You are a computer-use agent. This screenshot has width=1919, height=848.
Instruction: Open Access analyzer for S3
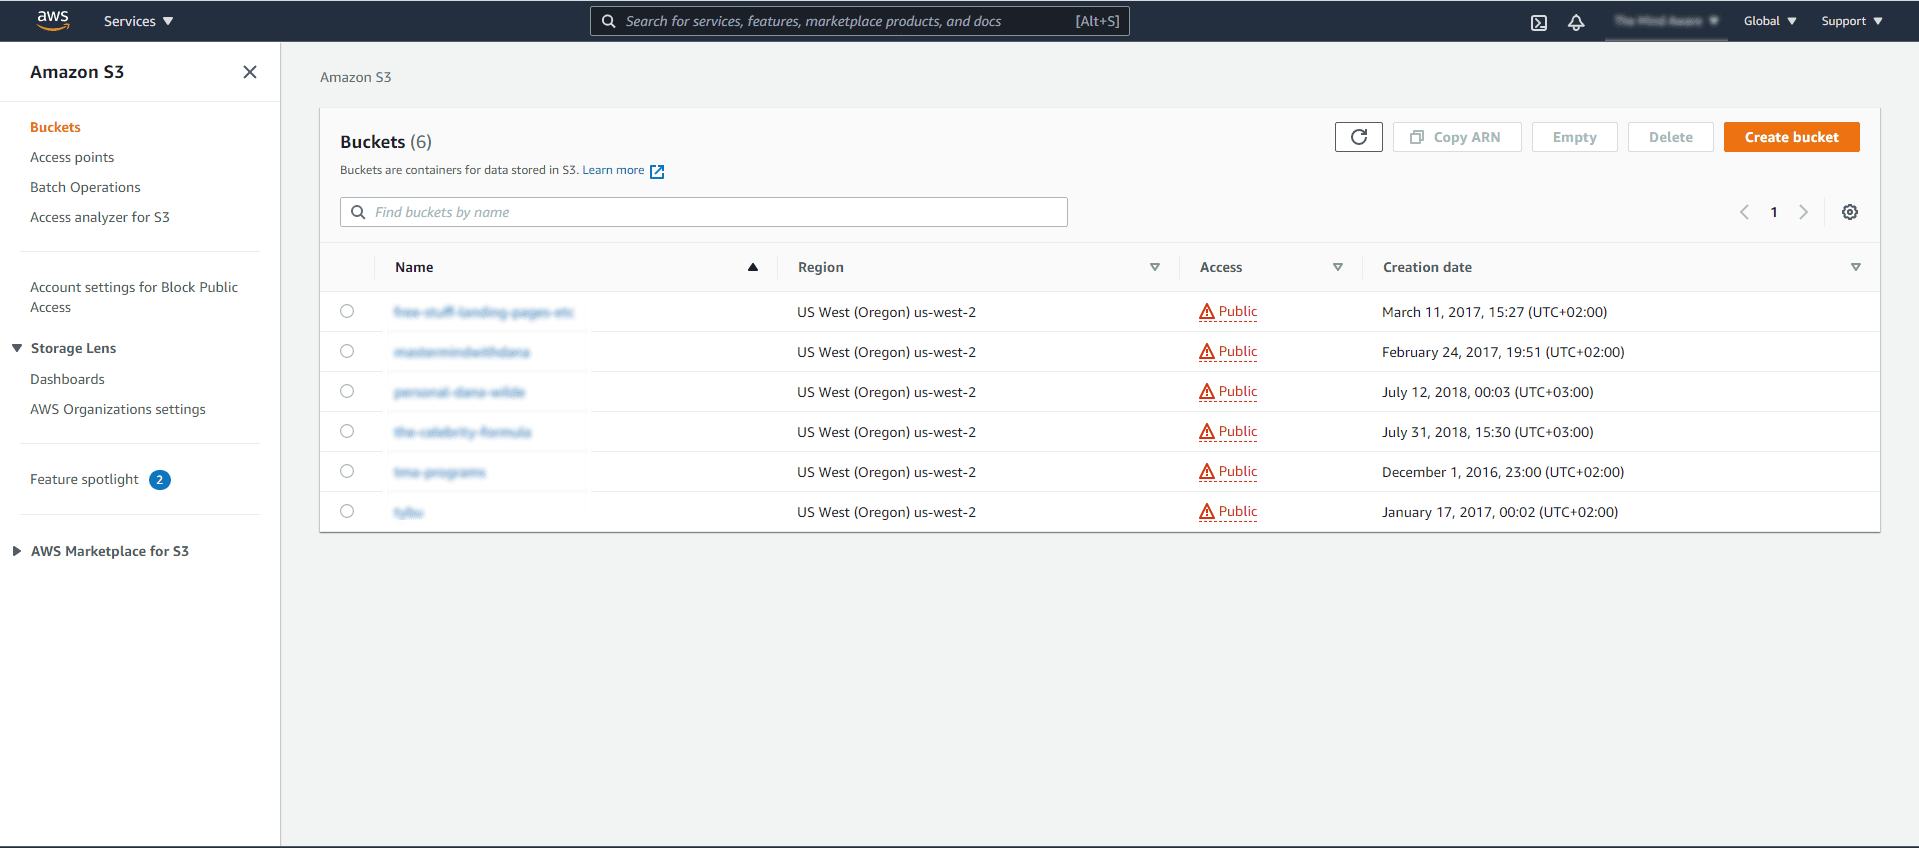coord(100,217)
